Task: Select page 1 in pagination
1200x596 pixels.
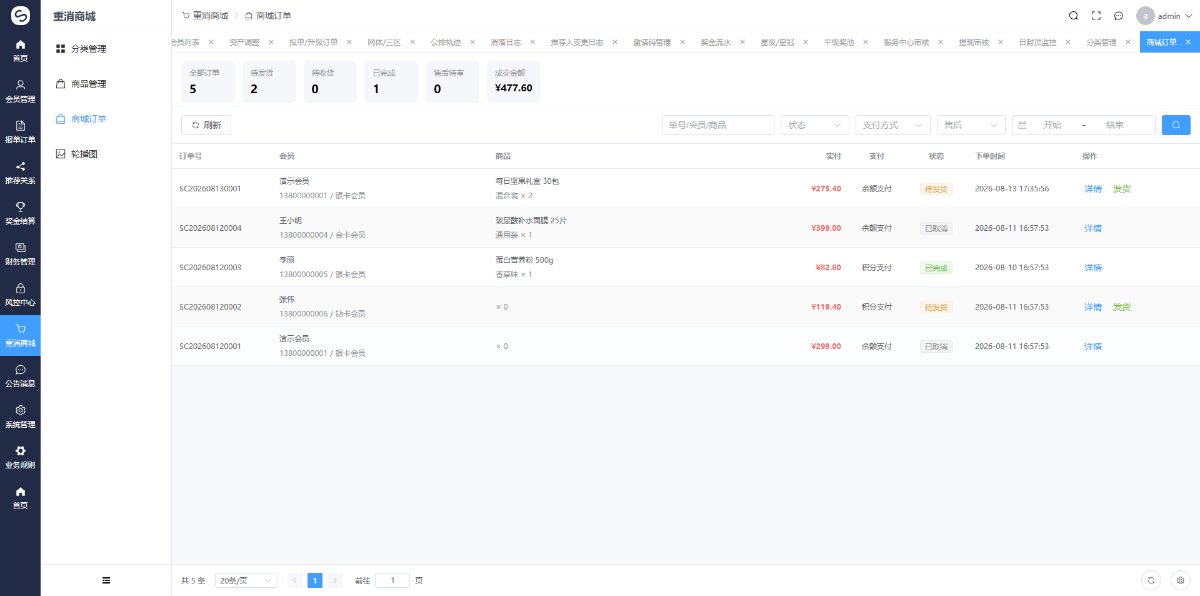Action: coord(315,580)
